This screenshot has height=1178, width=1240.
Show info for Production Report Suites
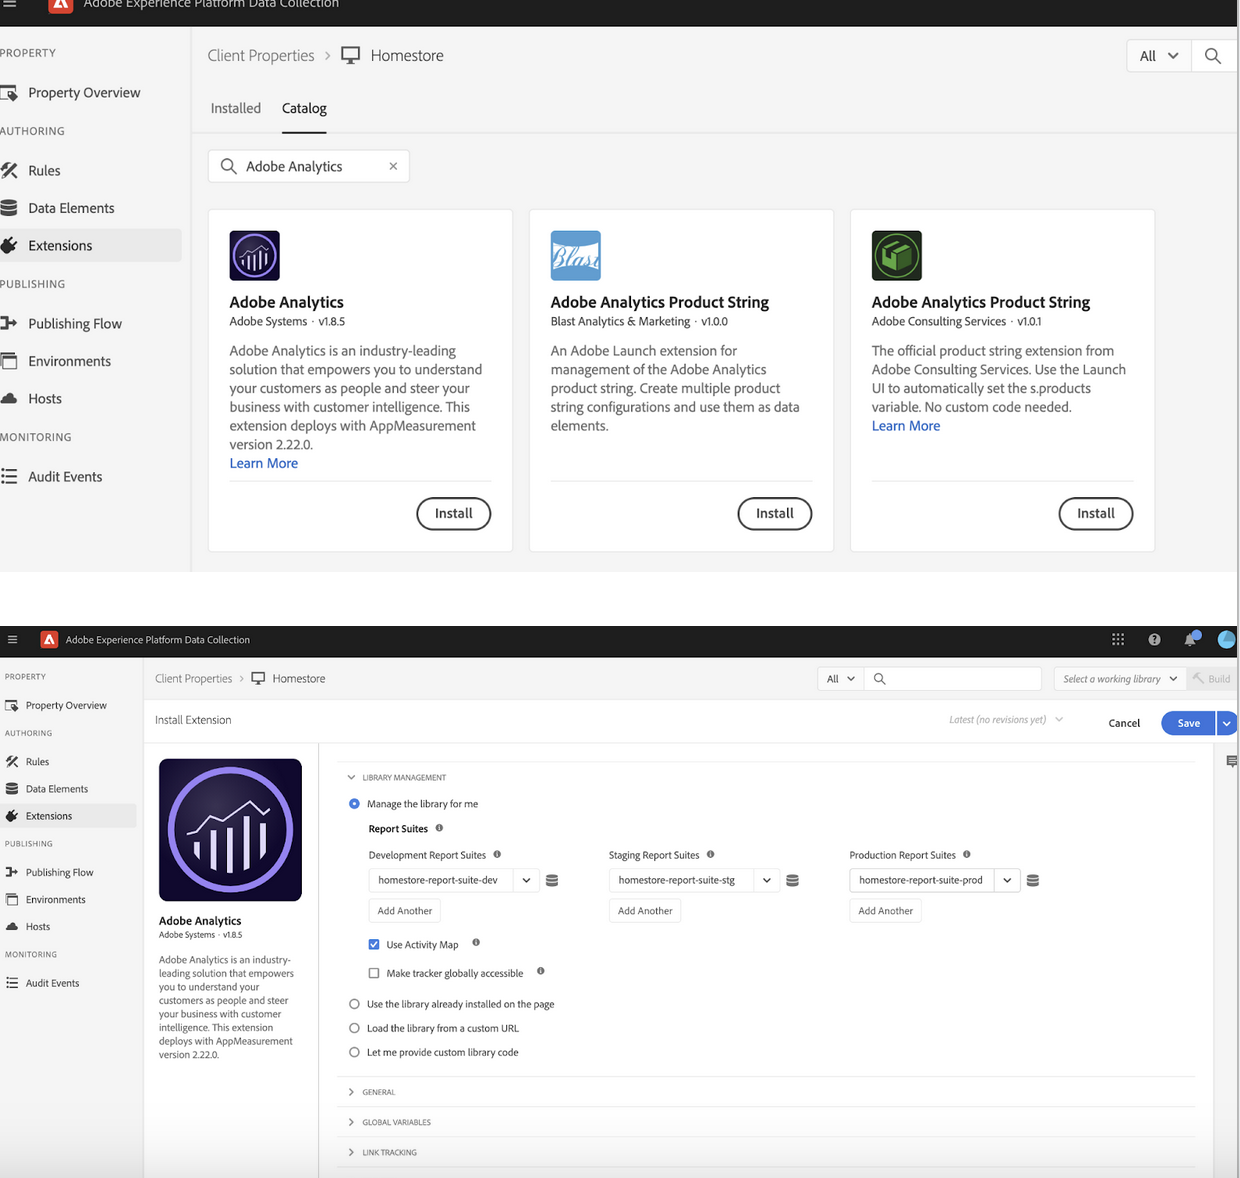pos(966,854)
